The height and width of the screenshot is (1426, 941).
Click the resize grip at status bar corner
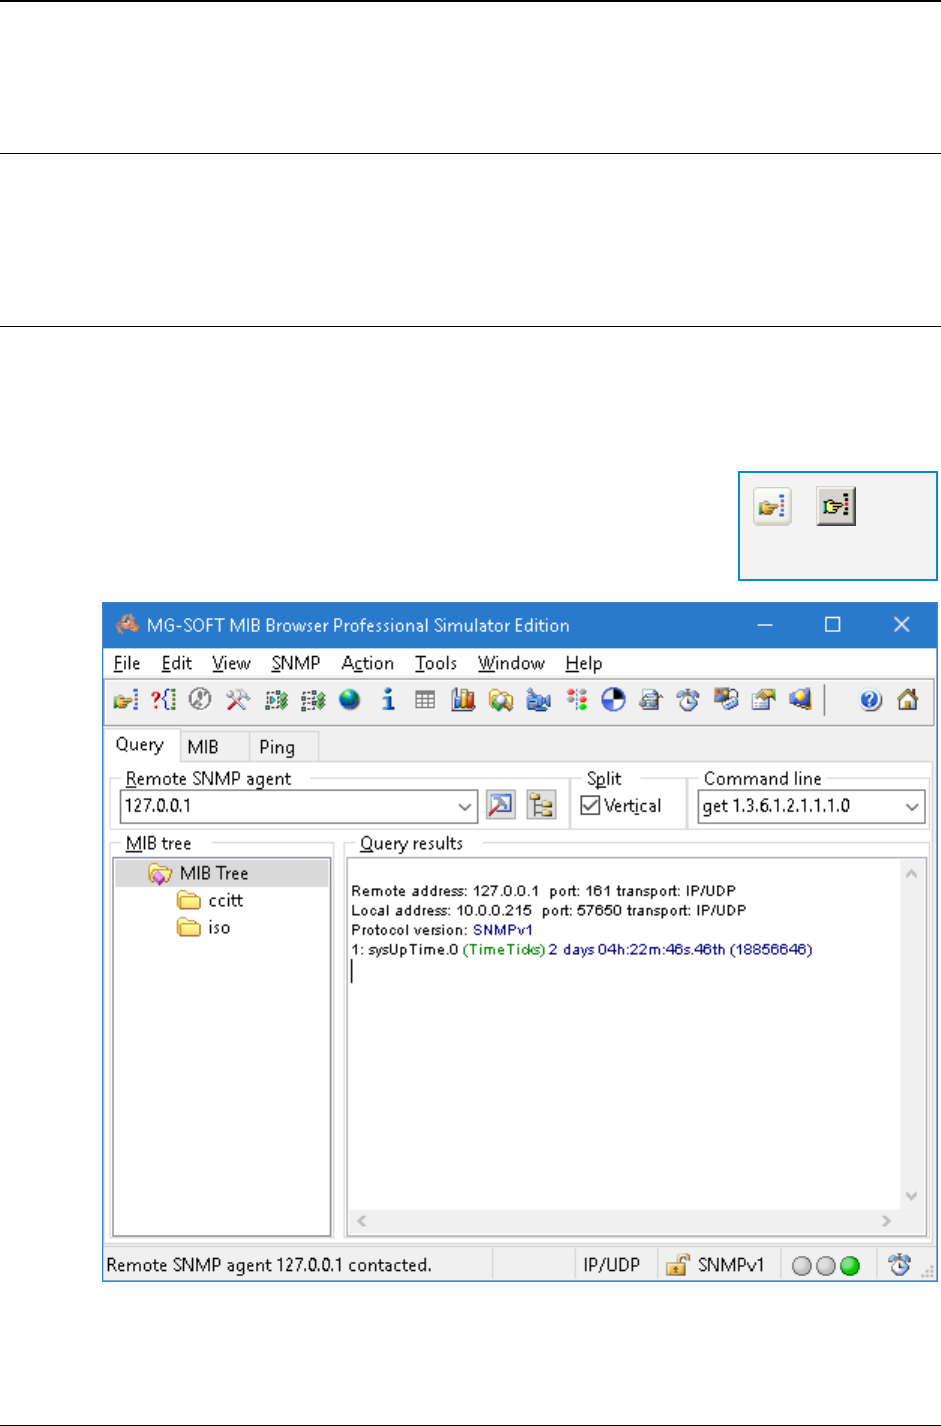click(x=928, y=1271)
